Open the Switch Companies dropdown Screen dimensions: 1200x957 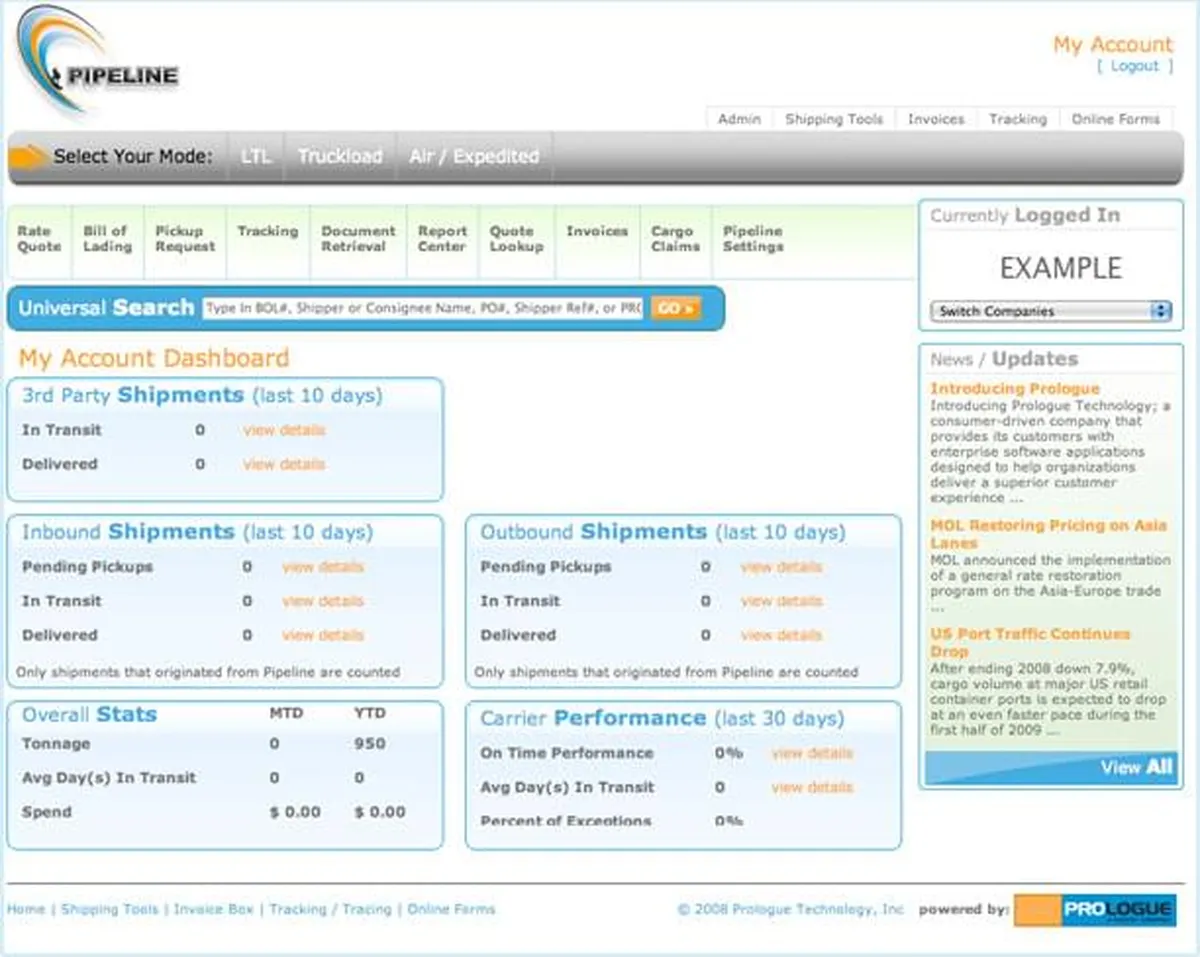tap(1050, 311)
